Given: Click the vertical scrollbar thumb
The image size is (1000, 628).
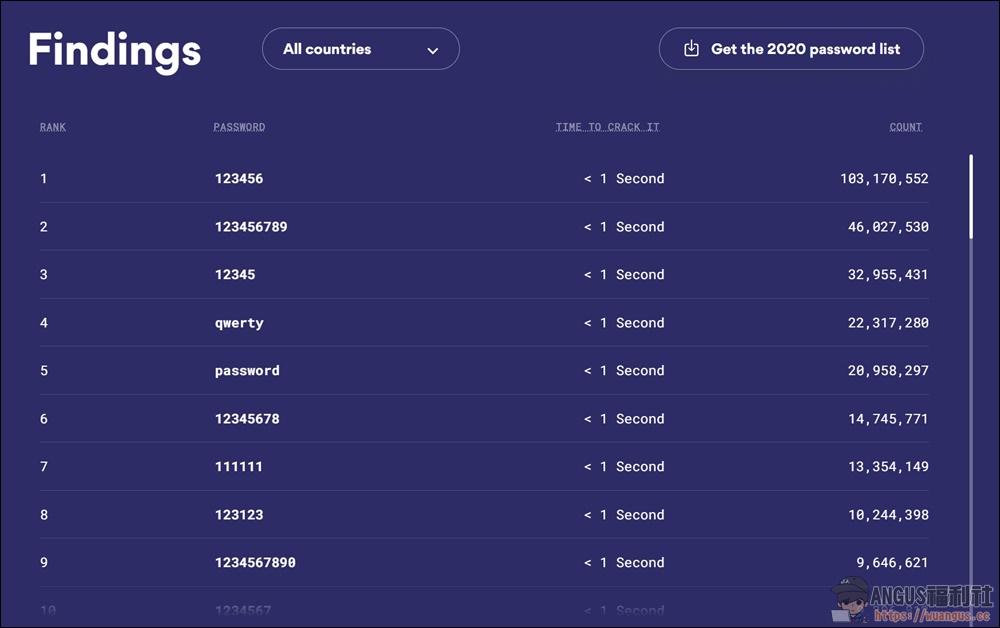Looking at the screenshot, I should tap(971, 196).
